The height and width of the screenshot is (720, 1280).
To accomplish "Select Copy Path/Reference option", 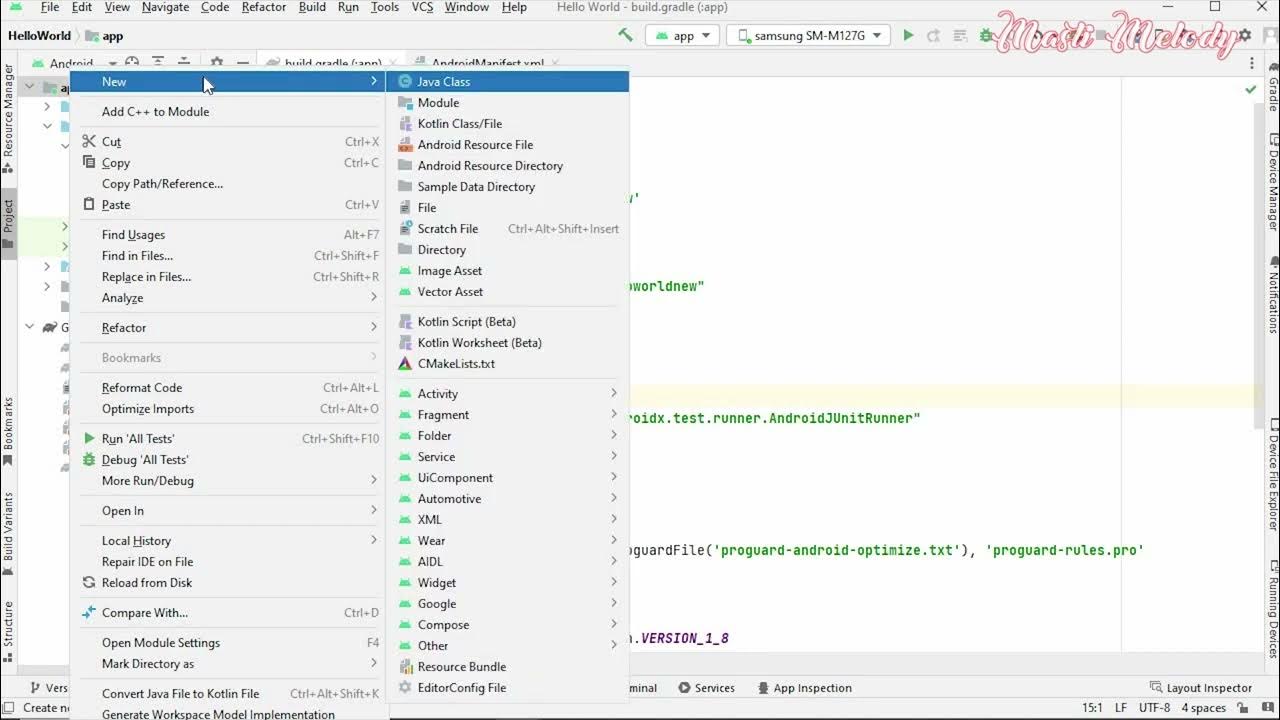I will tap(228, 184).
